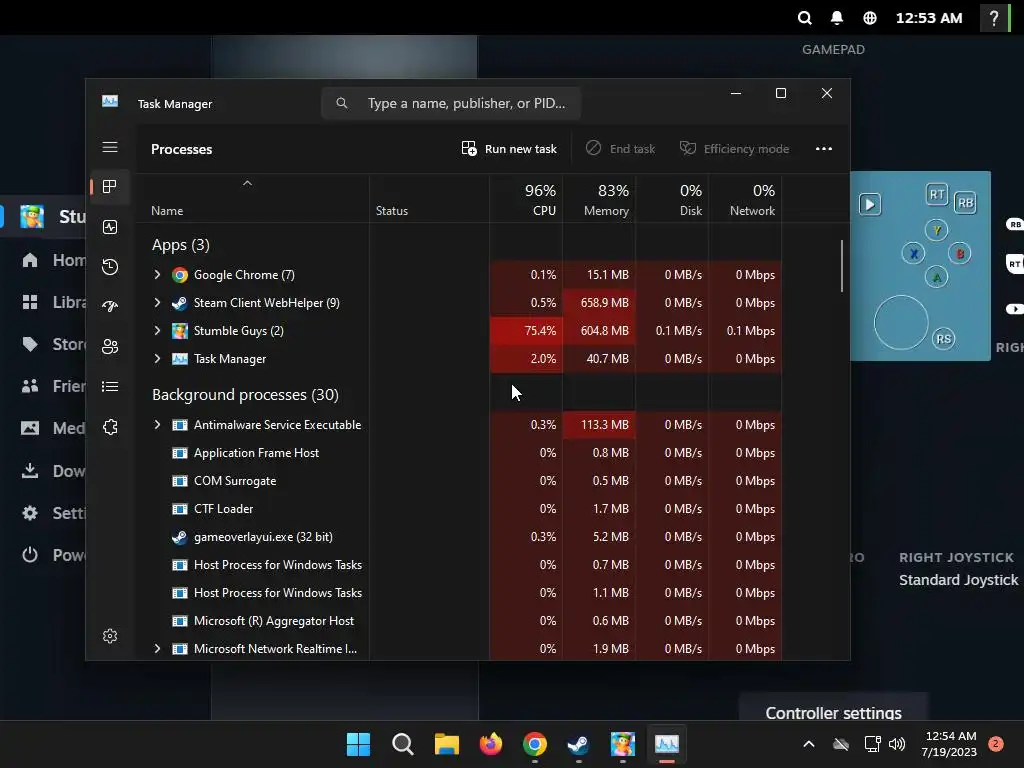Open the Users icon in sidebar
The image size is (1024, 768).
click(110, 346)
